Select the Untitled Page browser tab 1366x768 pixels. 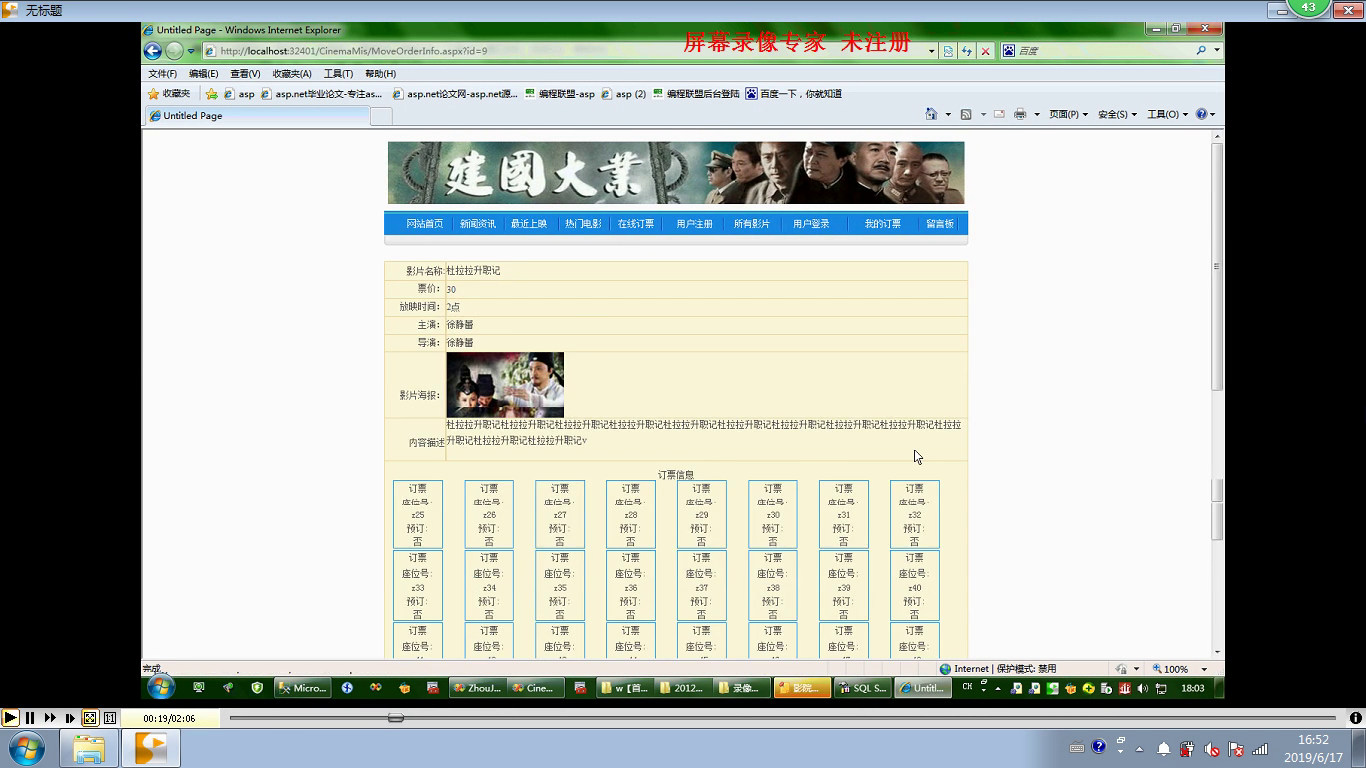[x=257, y=116]
